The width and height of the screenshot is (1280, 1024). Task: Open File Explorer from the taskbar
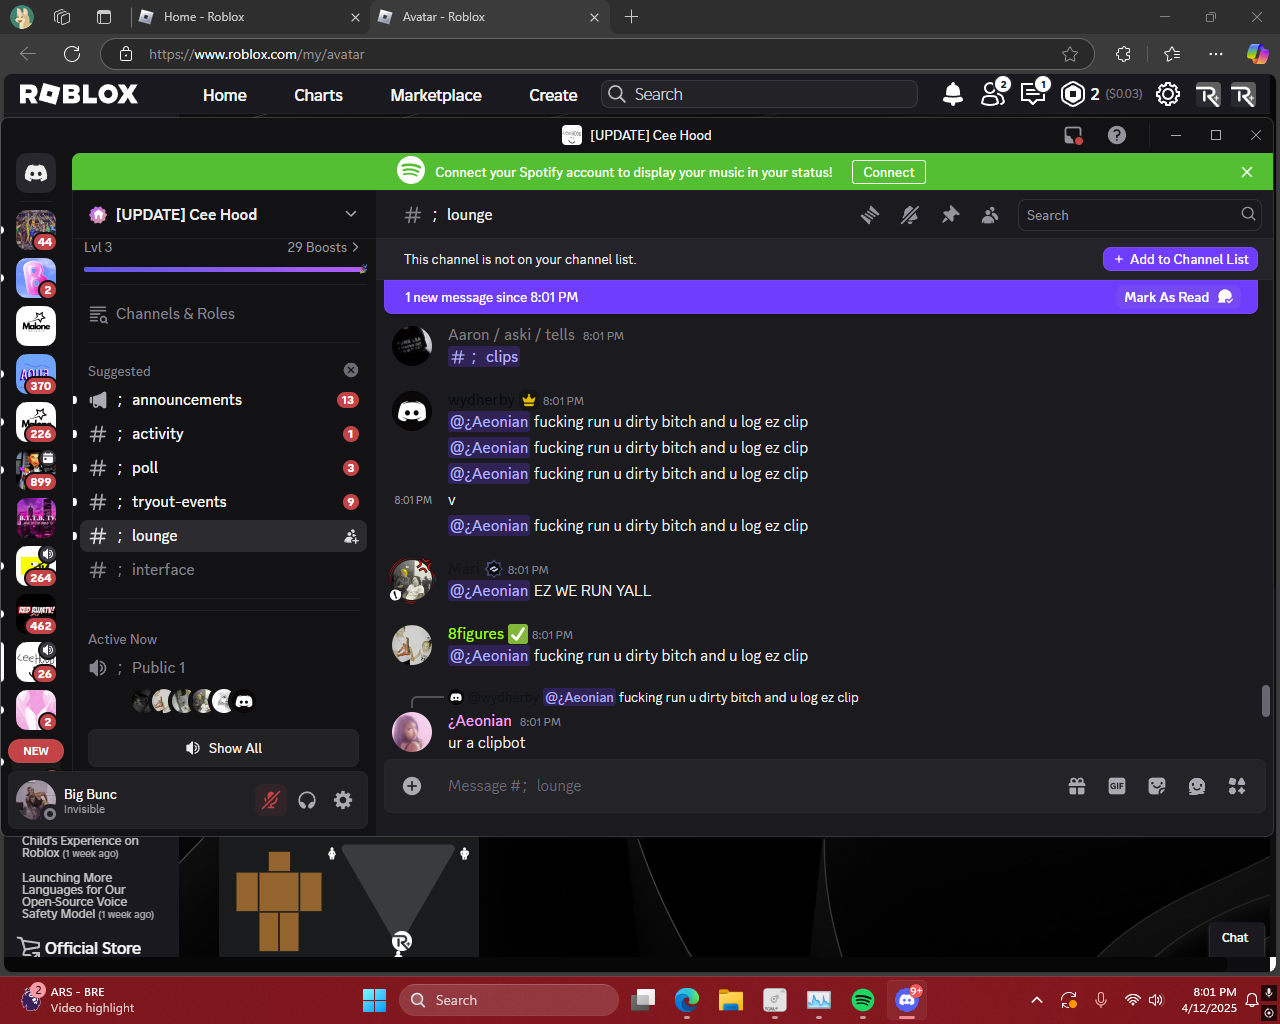pos(731,1000)
